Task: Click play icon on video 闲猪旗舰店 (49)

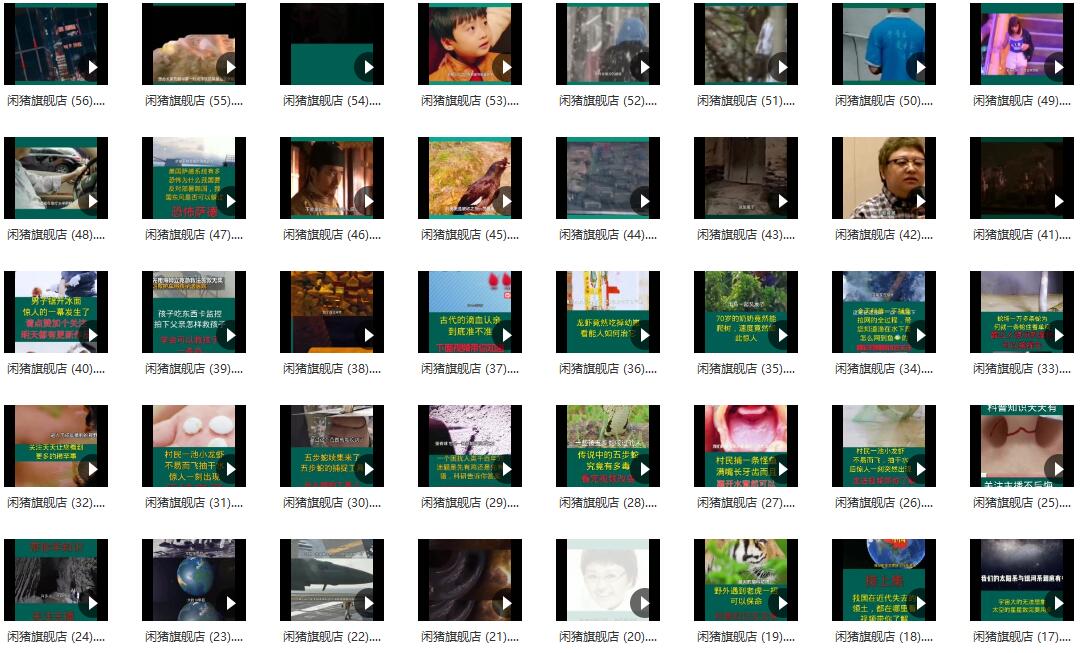Action: click(1058, 67)
